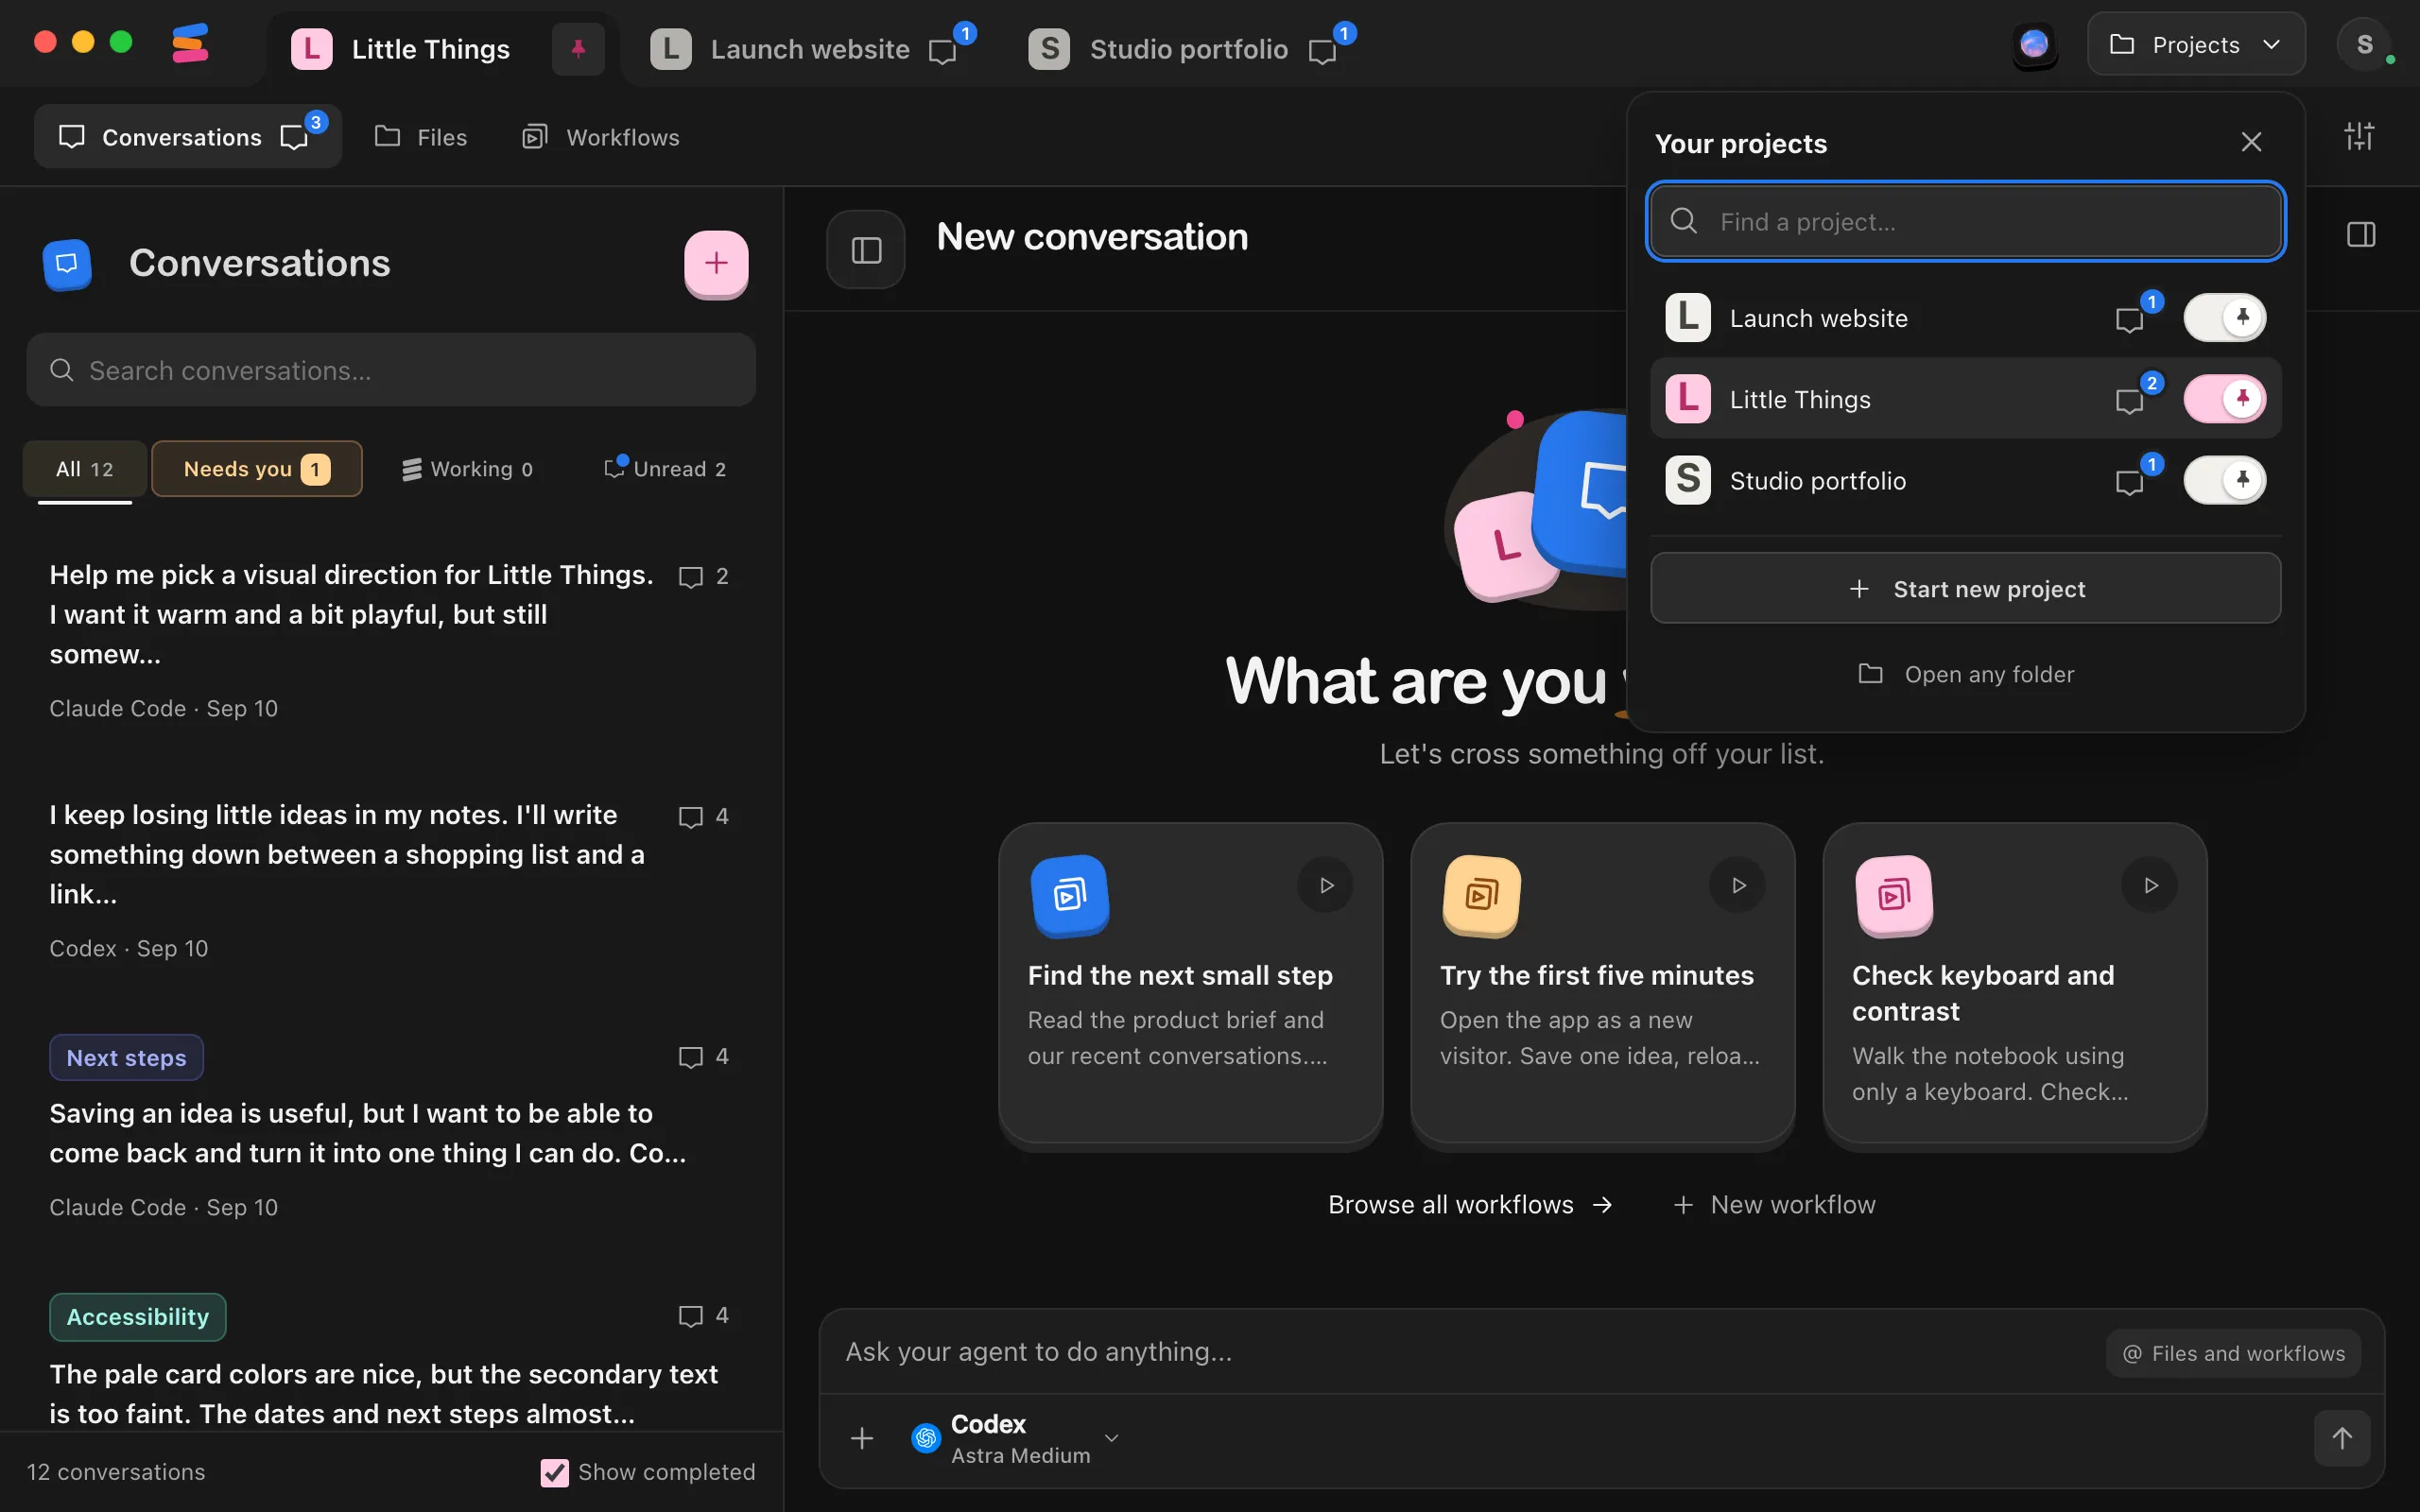
Task: Uncheck the Show completed checkbox
Action: click(554, 1472)
